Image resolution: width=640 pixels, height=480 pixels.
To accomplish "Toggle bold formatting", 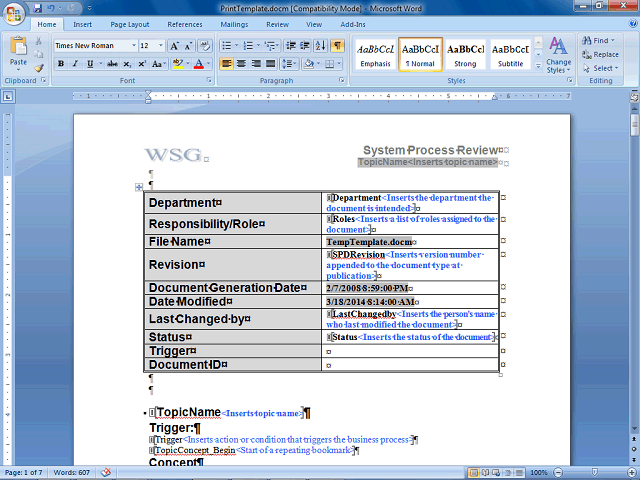I will click(x=61, y=64).
